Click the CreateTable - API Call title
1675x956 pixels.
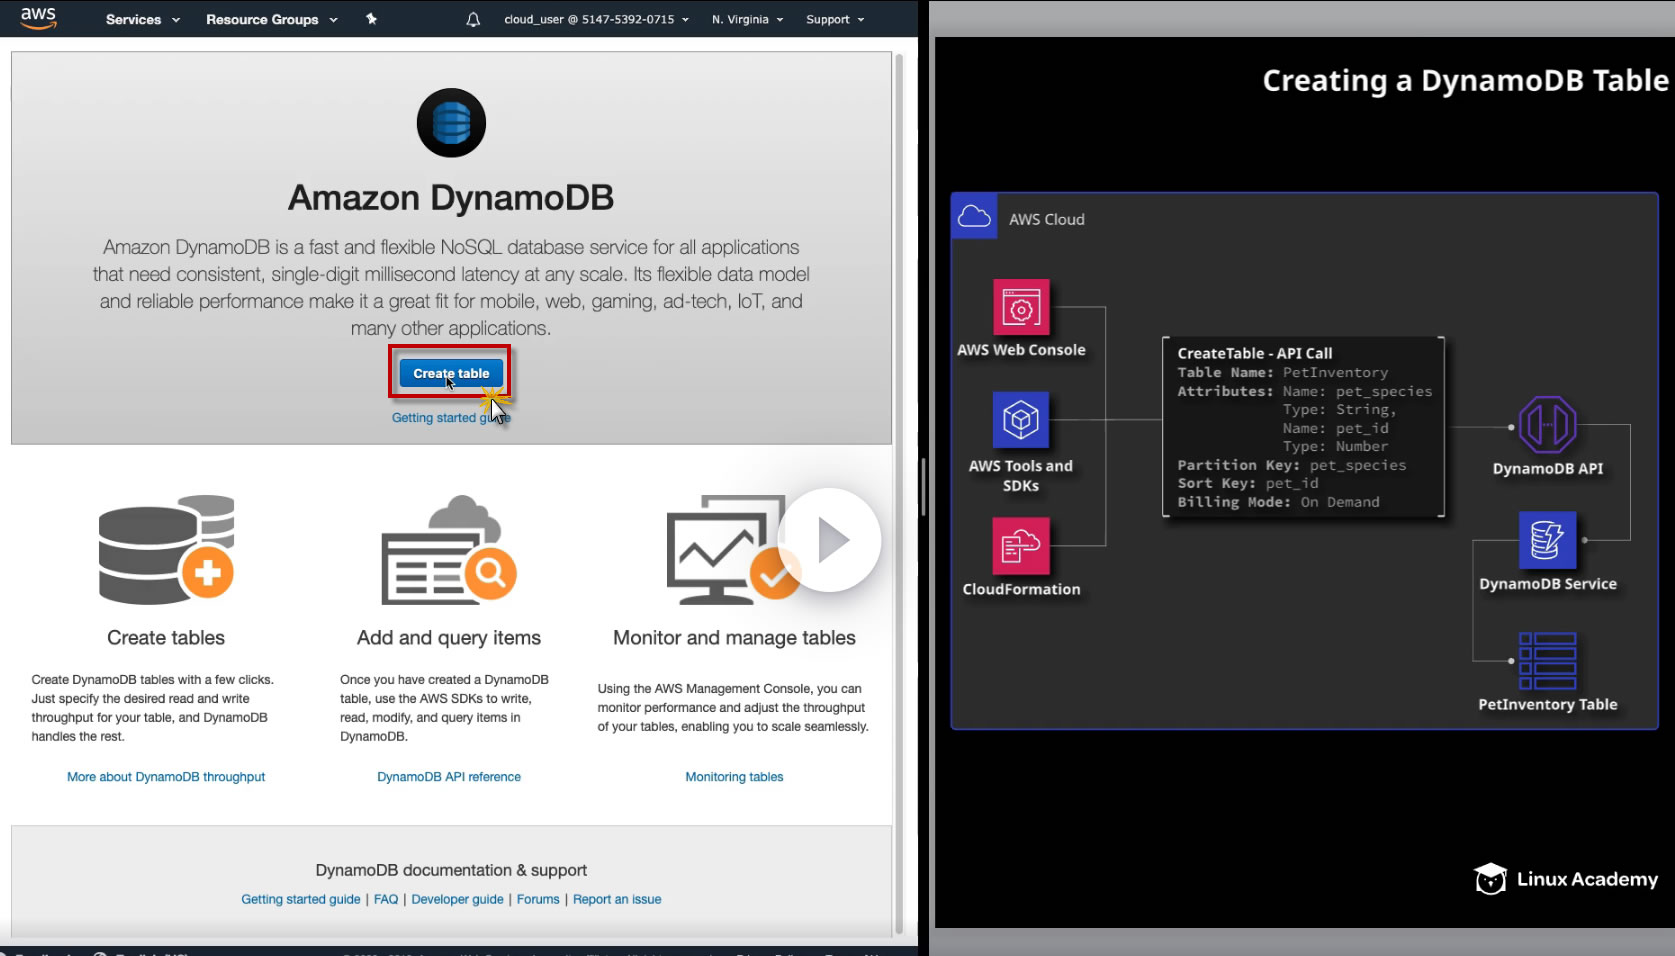[1255, 353]
